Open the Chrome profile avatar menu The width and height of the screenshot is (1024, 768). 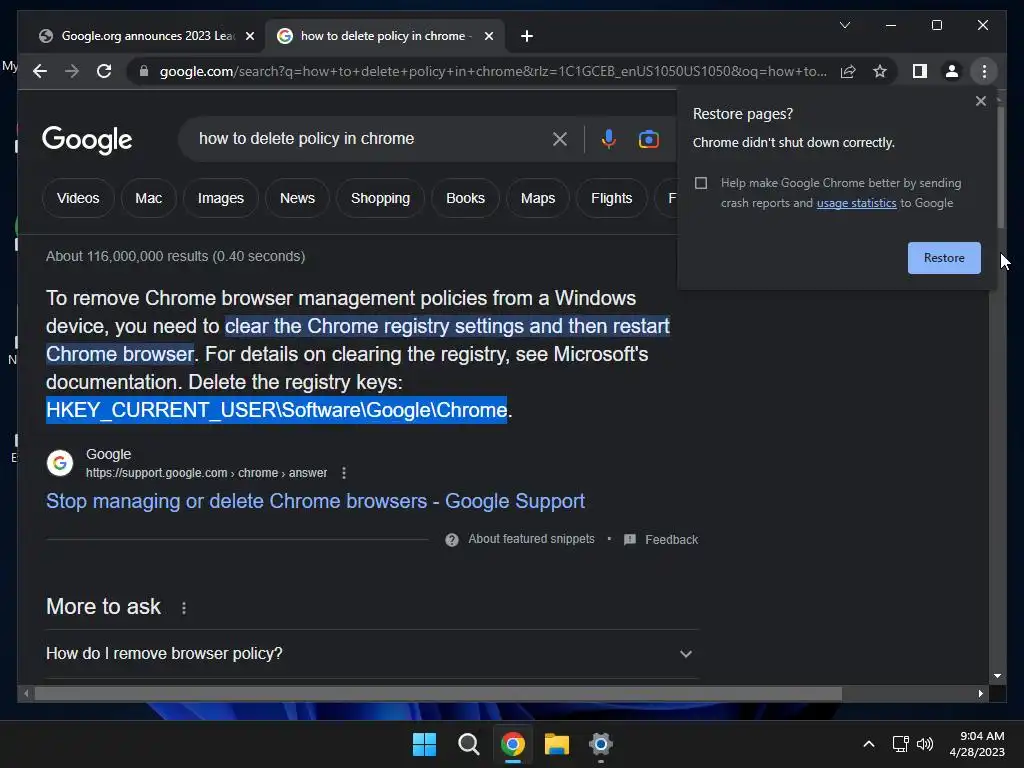pos(952,71)
